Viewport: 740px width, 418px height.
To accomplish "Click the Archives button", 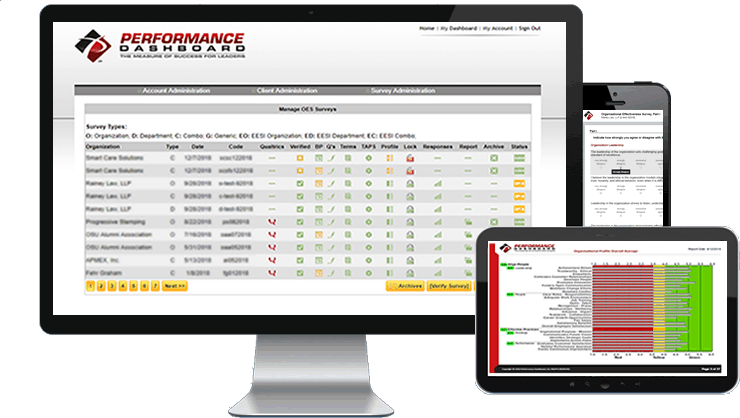I will [x=405, y=286].
